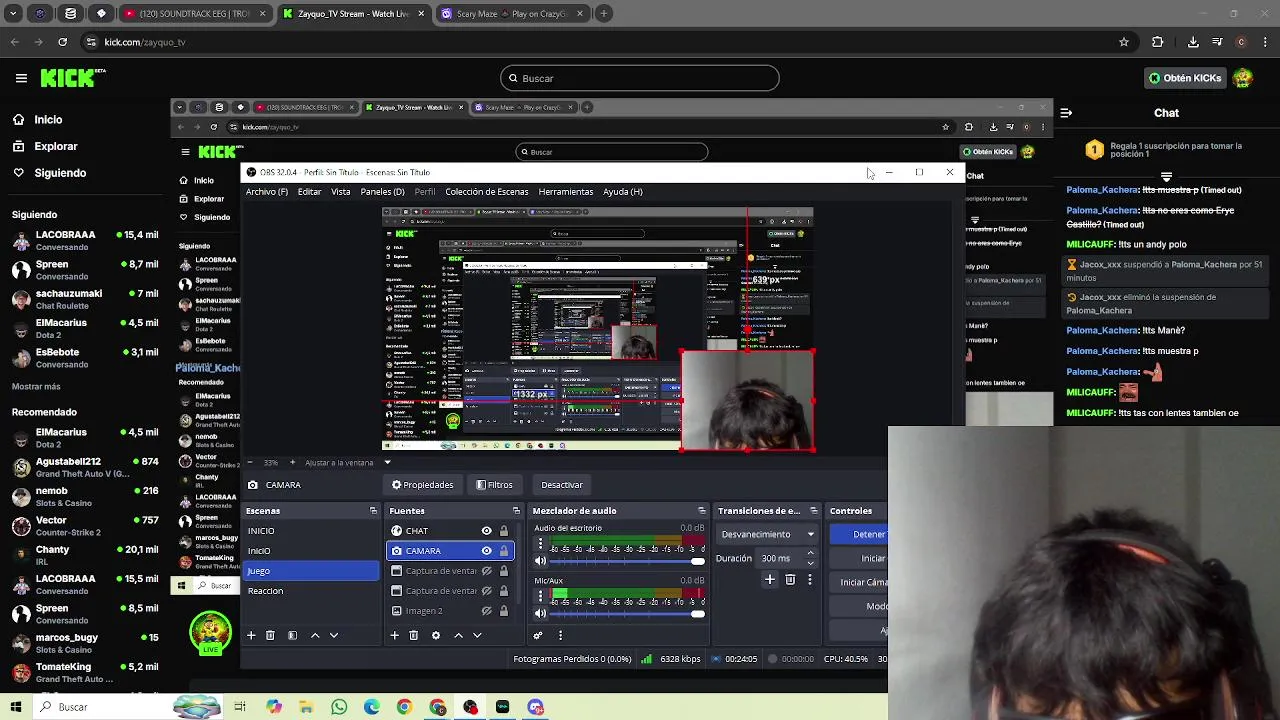Open Microsoft Edge from the taskbar
The image size is (1280, 720).
[372, 707]
